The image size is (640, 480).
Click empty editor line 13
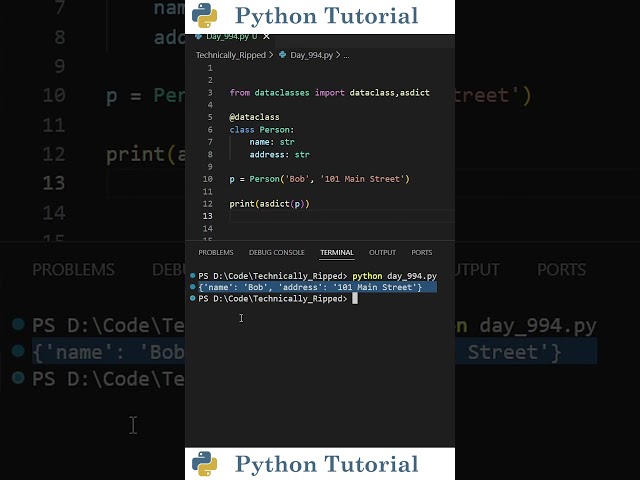click(x=342, y=216)
